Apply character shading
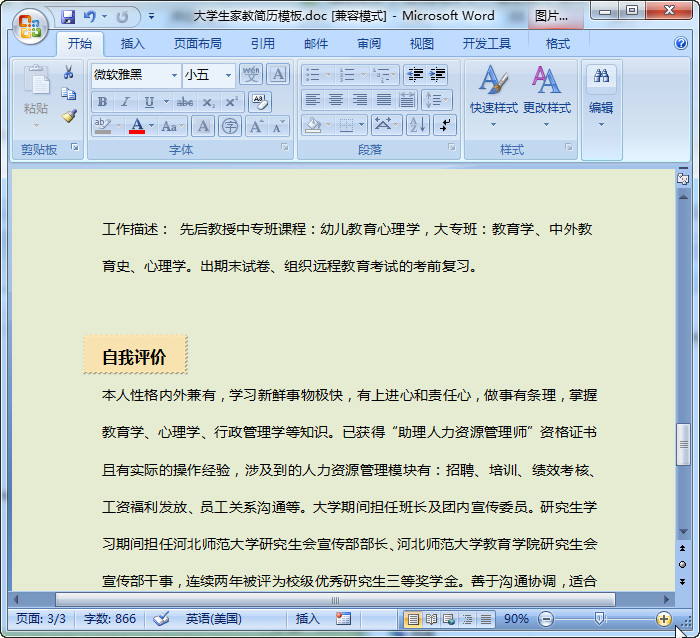 tap(203, 126)
